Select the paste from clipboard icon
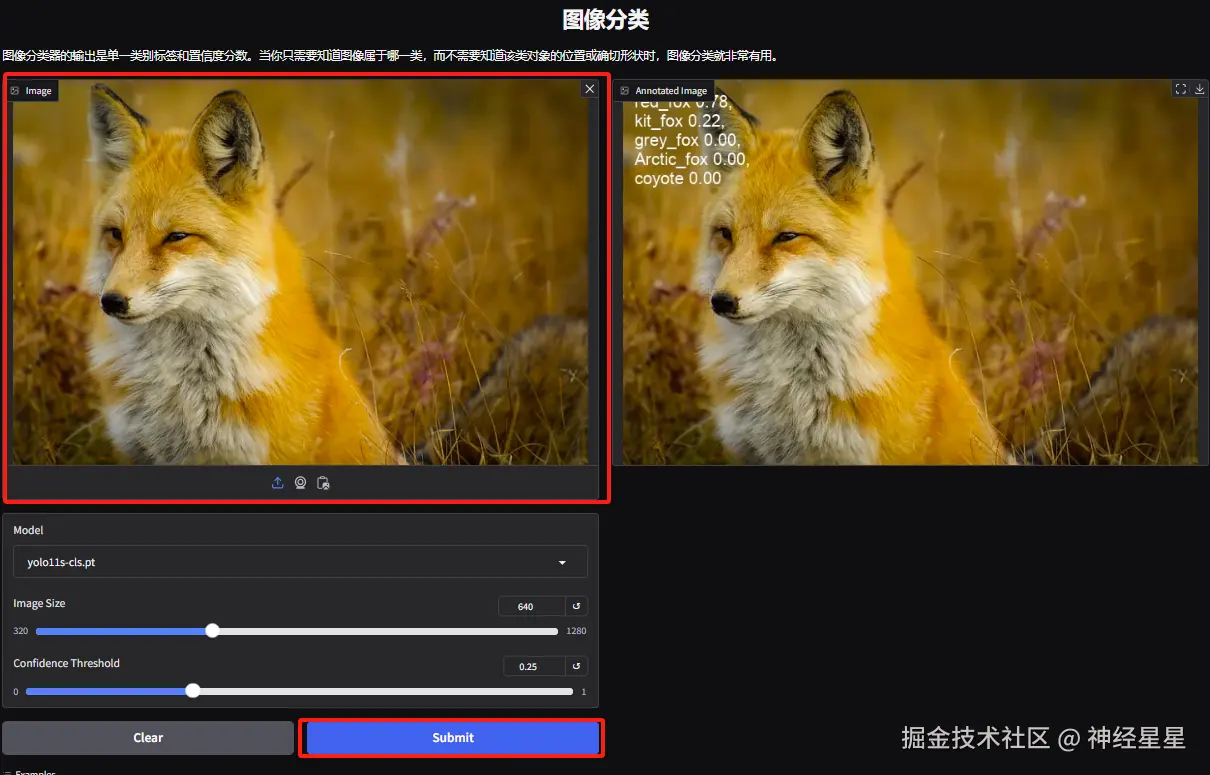 [x=323, y=482]
